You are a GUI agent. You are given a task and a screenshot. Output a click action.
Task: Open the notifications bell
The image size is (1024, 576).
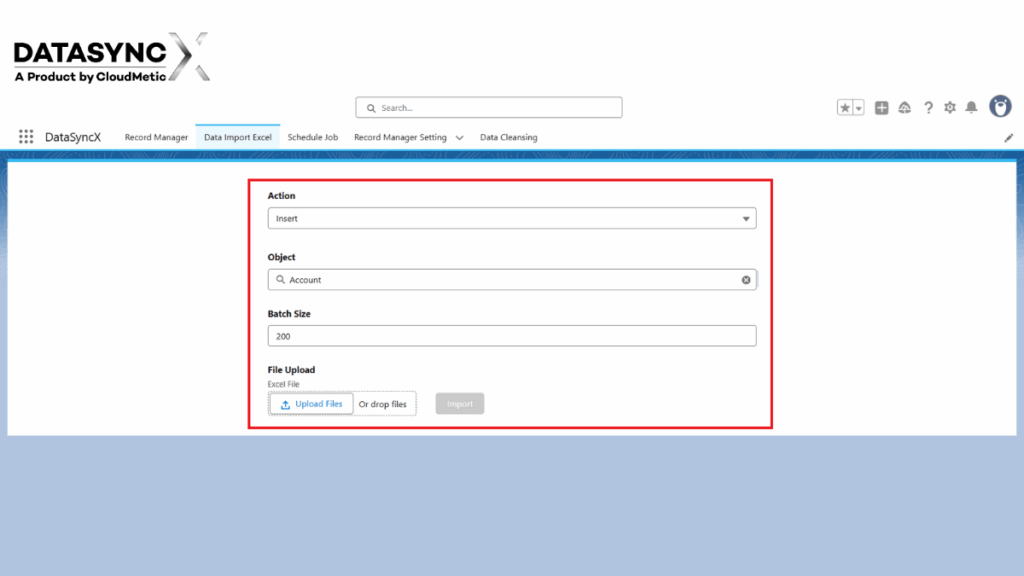pyautogui.click(x=973, y=107)
